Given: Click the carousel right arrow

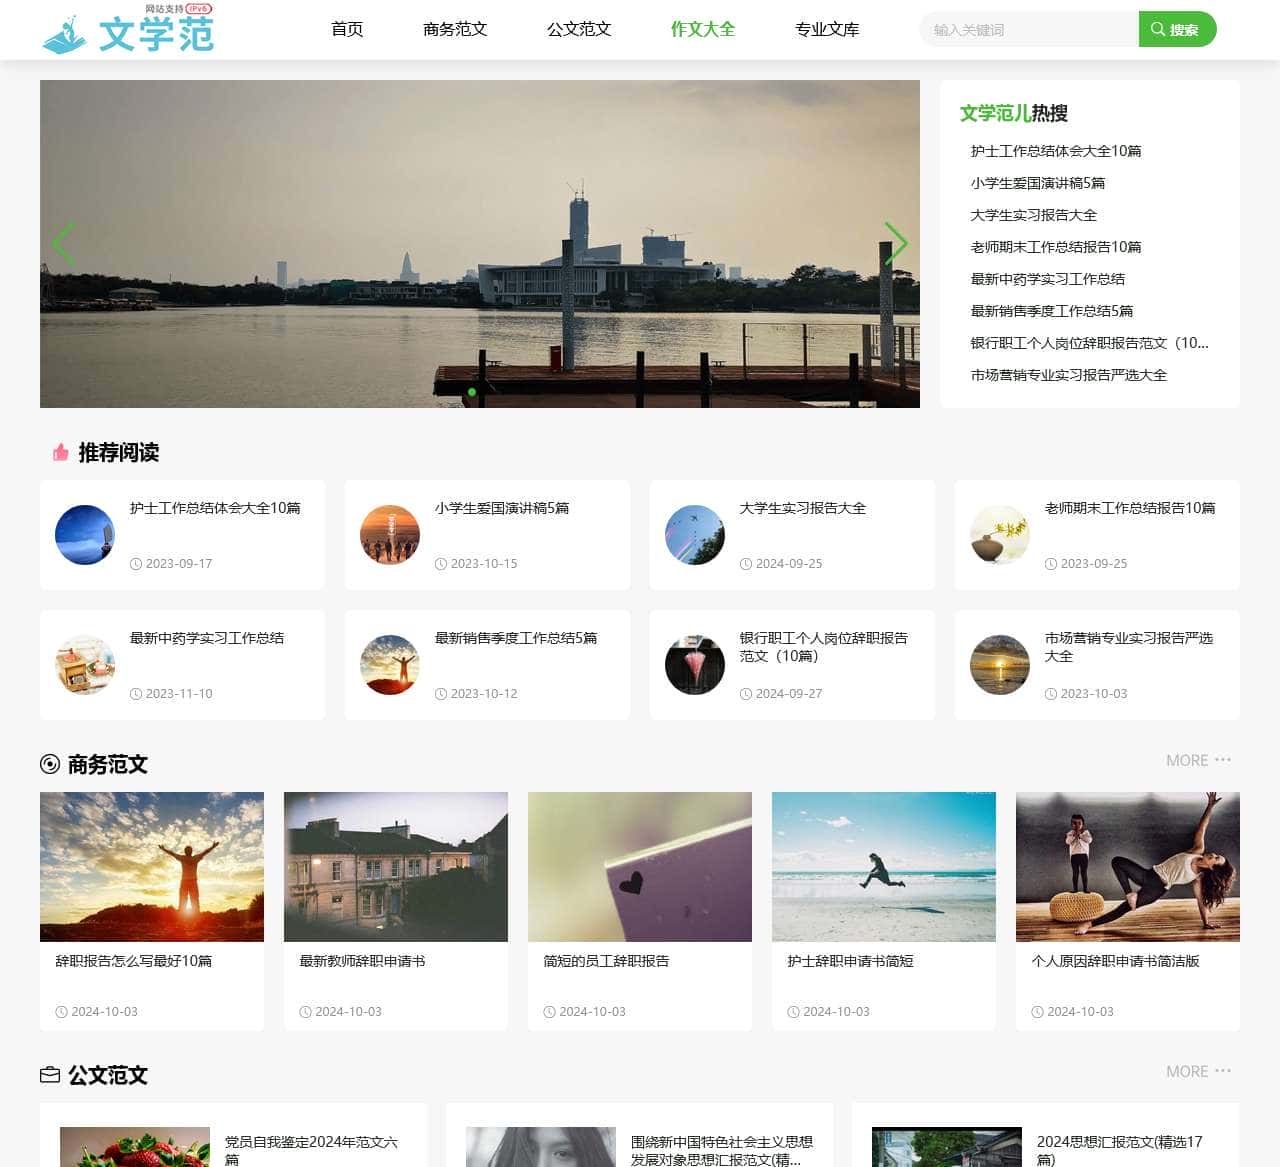Looking at the screenshot, I should [x=896, y=243].
